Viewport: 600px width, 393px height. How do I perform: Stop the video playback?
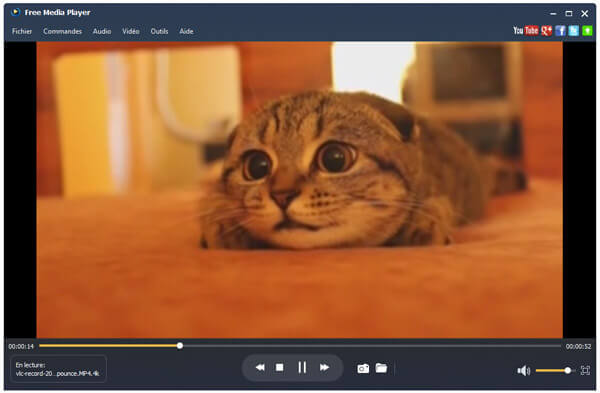[x=280, y=368]
